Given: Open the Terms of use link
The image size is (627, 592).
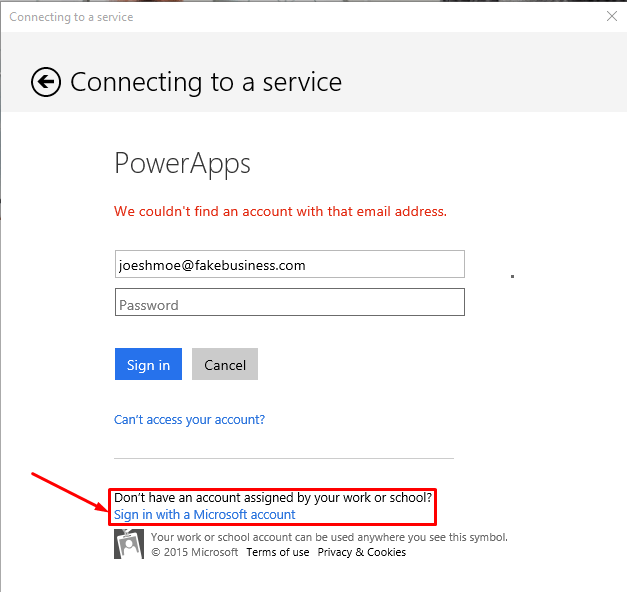Looking at the screenshot, I should pos(278,552).
